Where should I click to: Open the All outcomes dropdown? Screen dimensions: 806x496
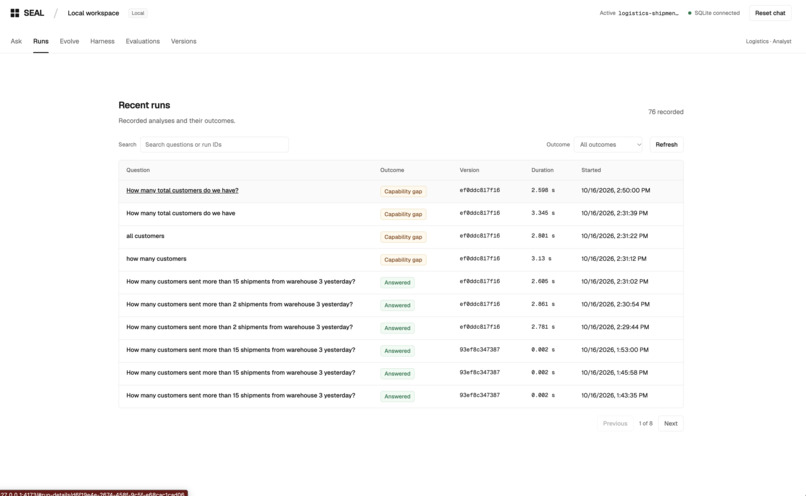609,144
